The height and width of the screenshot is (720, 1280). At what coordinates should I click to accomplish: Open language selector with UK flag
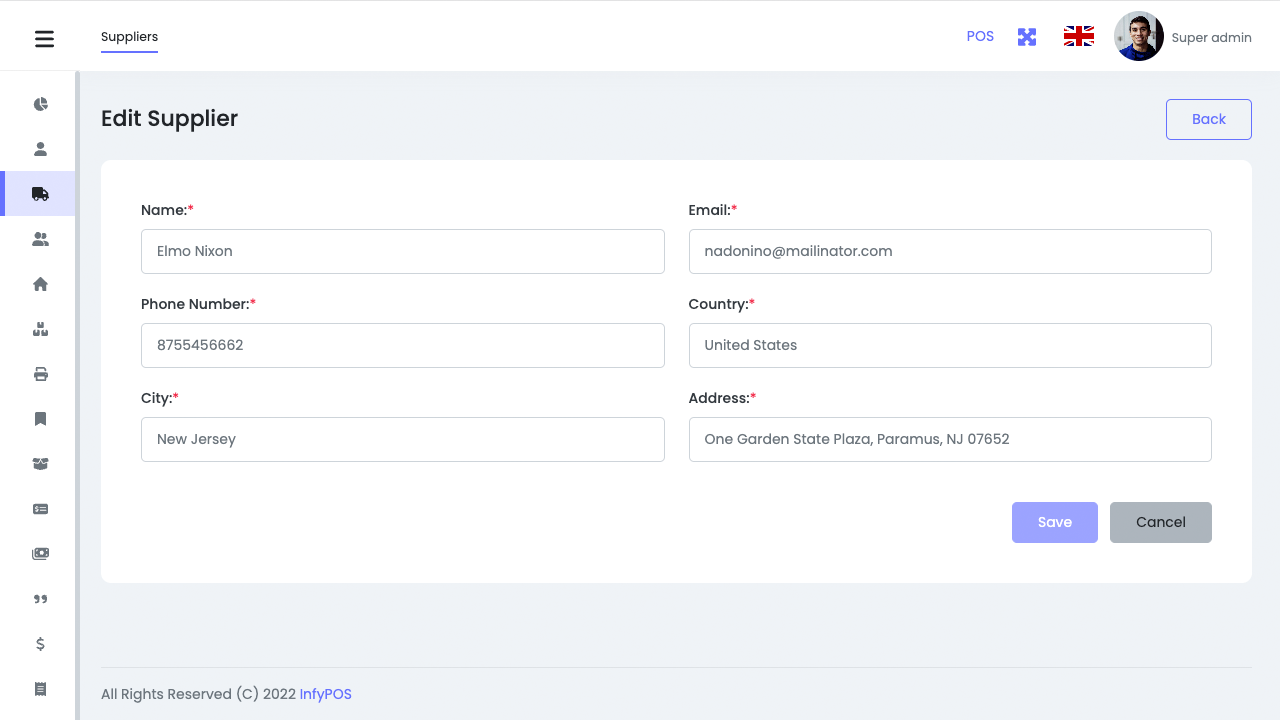(x=1078, y=37)
